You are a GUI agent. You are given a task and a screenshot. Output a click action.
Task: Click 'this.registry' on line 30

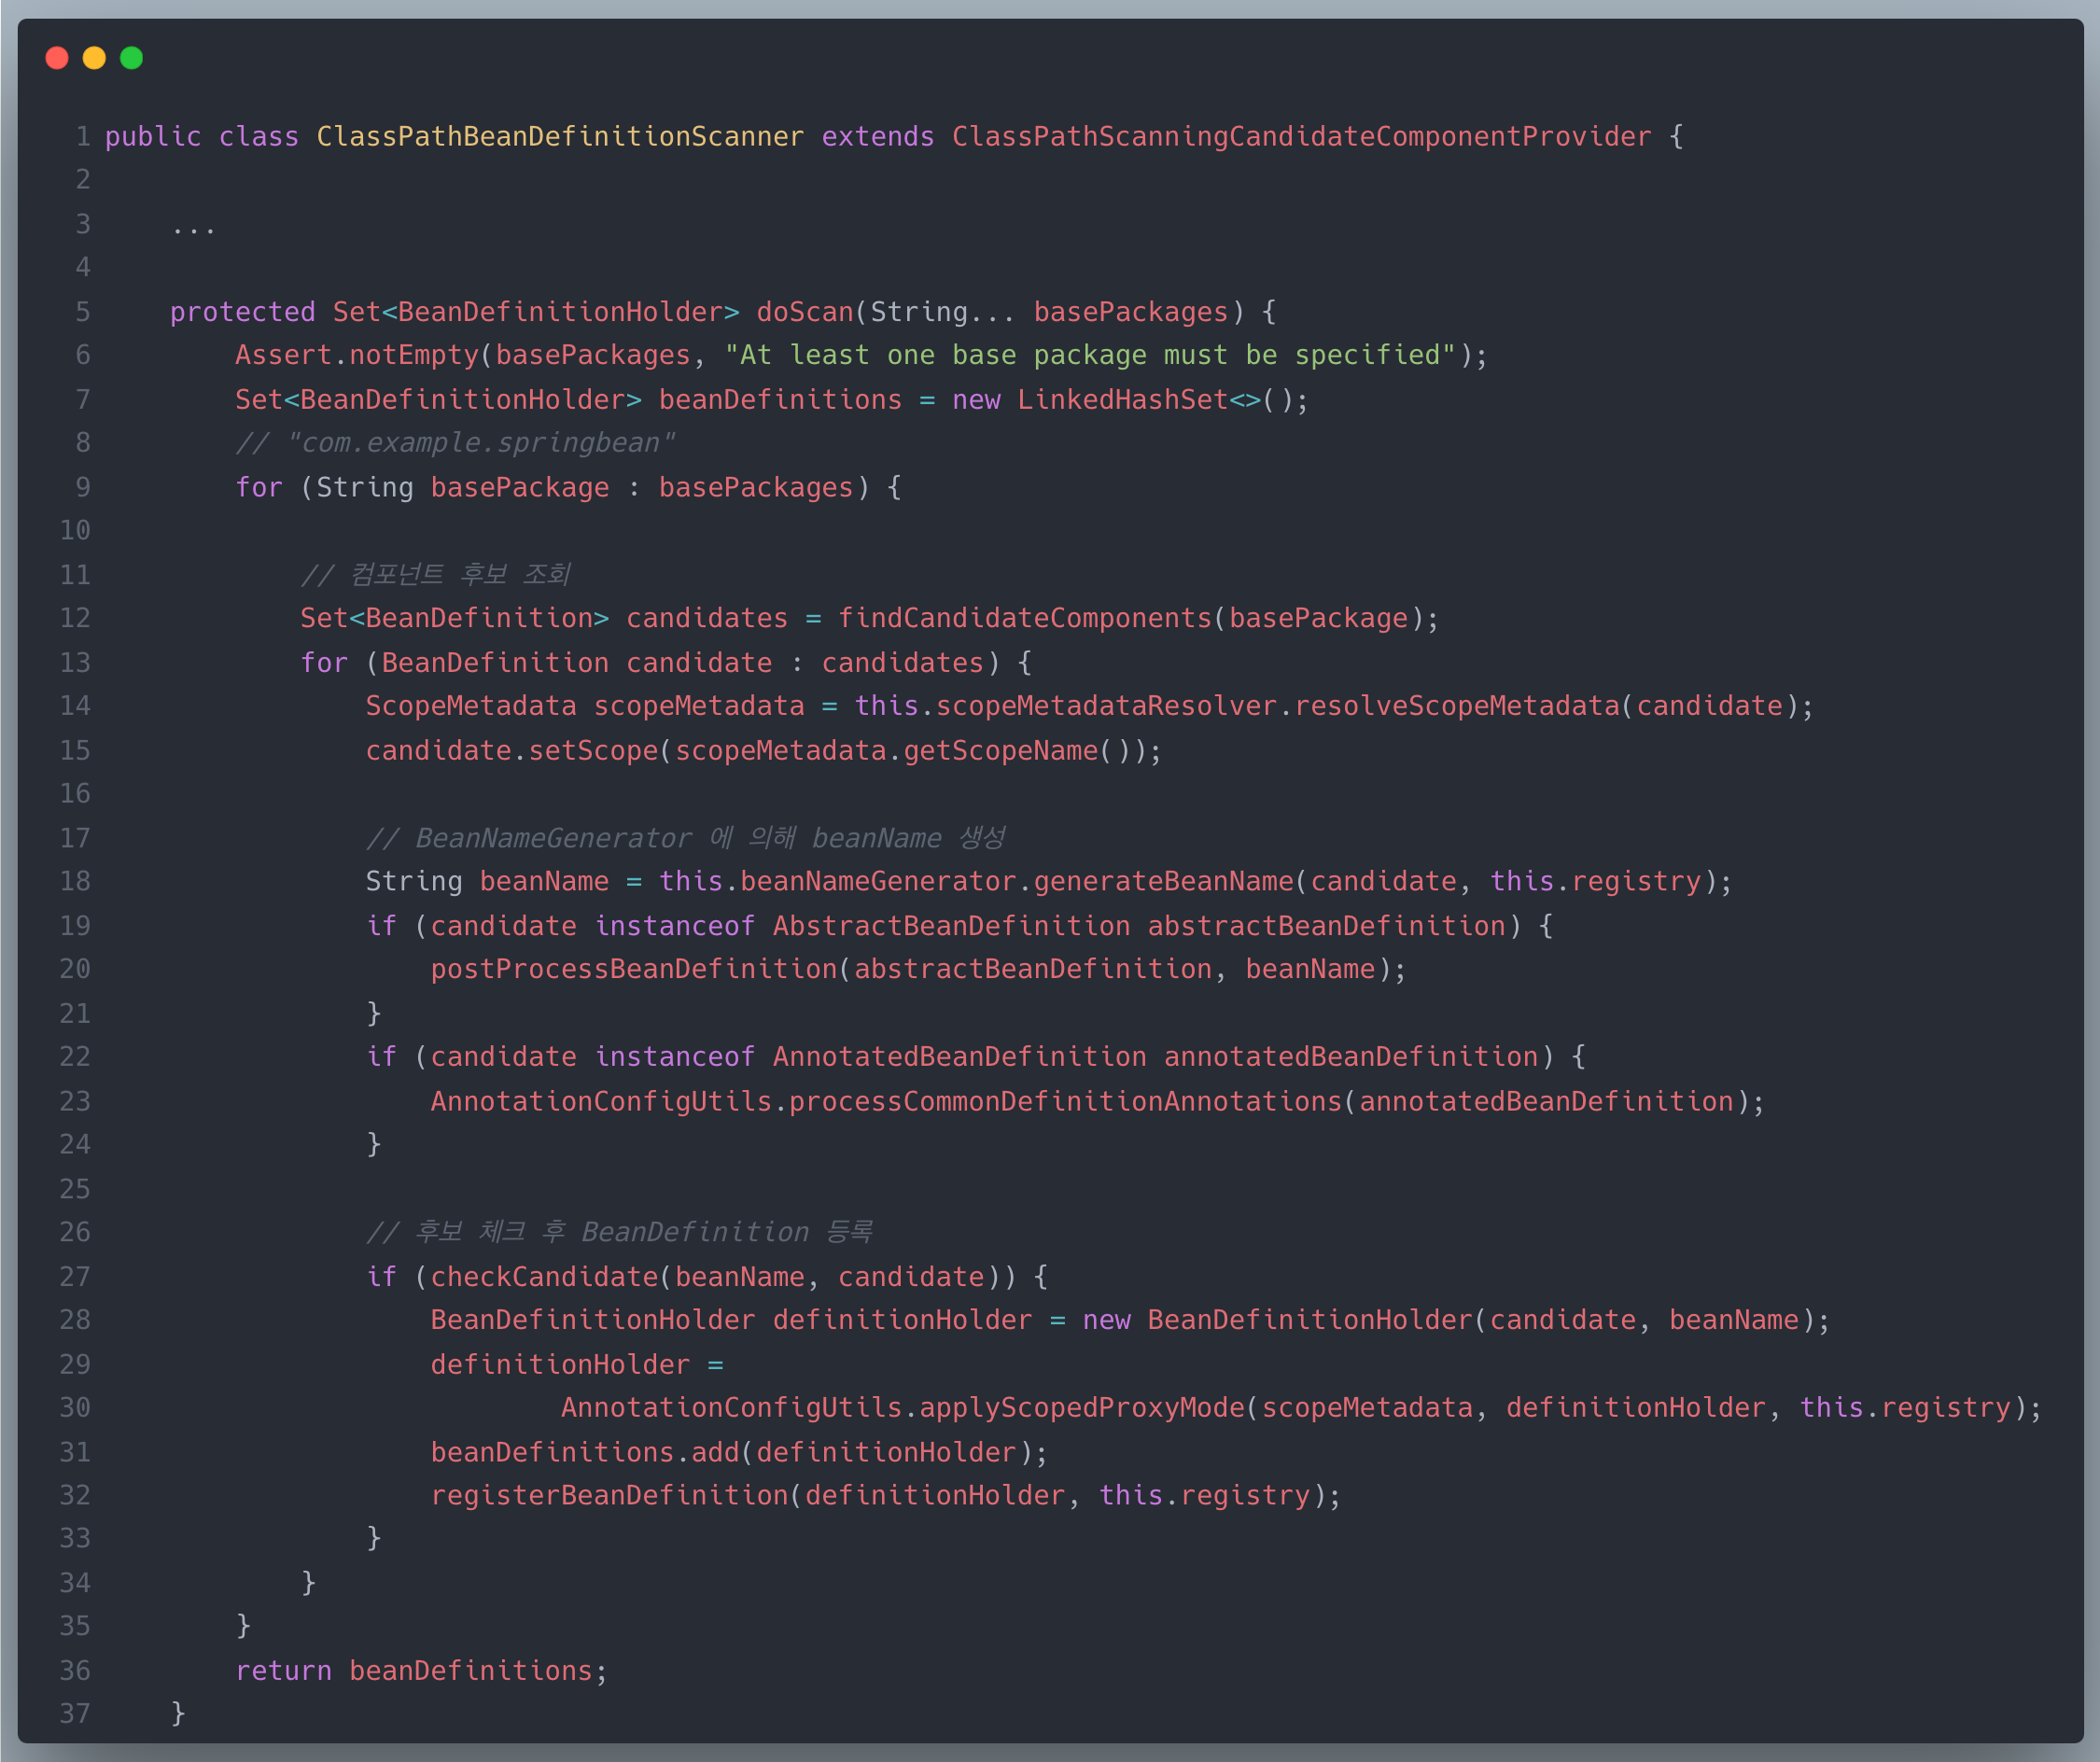(1905, 1408)
